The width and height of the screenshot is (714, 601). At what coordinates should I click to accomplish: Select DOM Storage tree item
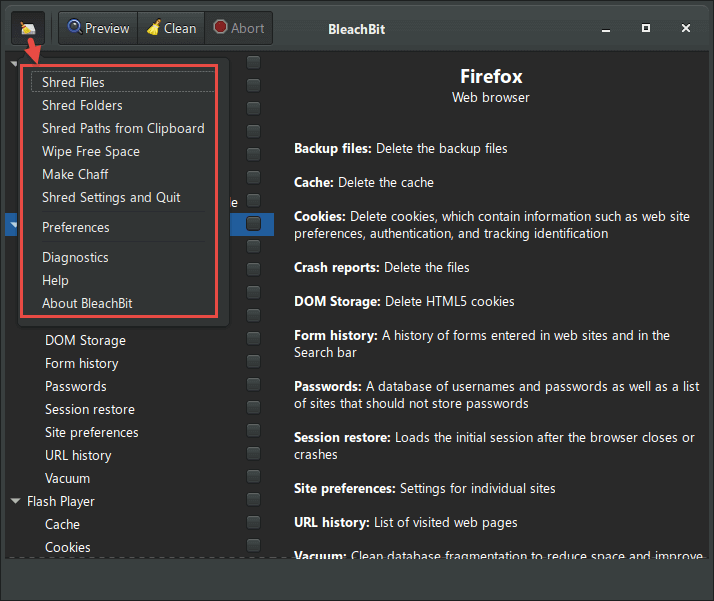tap(85, 341)
